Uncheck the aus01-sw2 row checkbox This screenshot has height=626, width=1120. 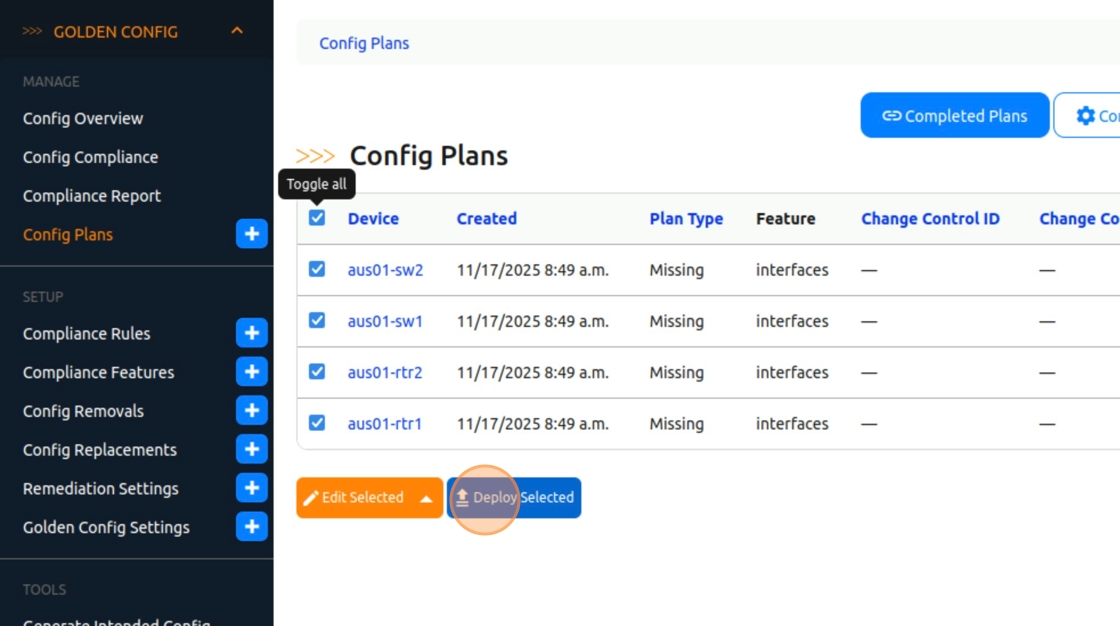point(316,269)
